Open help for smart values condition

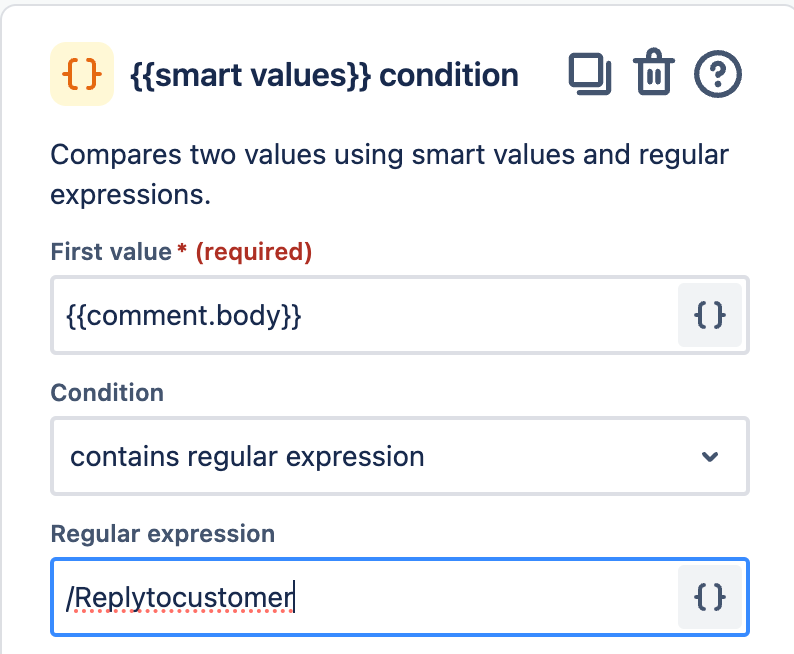pos(718,74)
